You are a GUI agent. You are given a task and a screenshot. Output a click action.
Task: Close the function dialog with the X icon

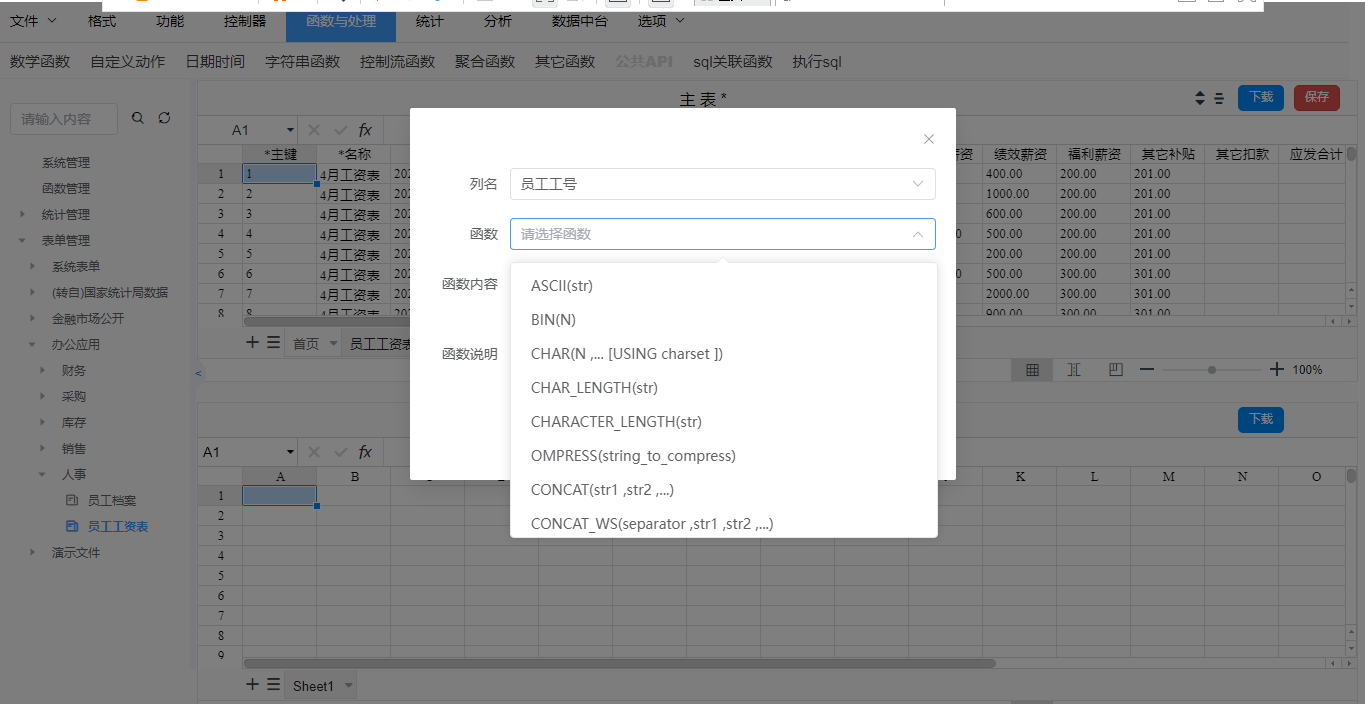coord(929,139)
